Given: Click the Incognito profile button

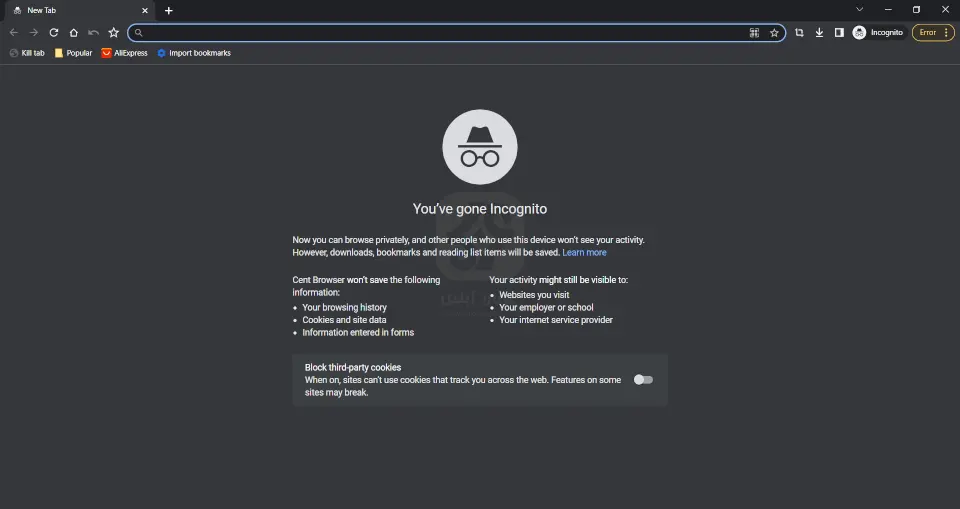Looking at the screenshot, I should (x=877, y=32).
